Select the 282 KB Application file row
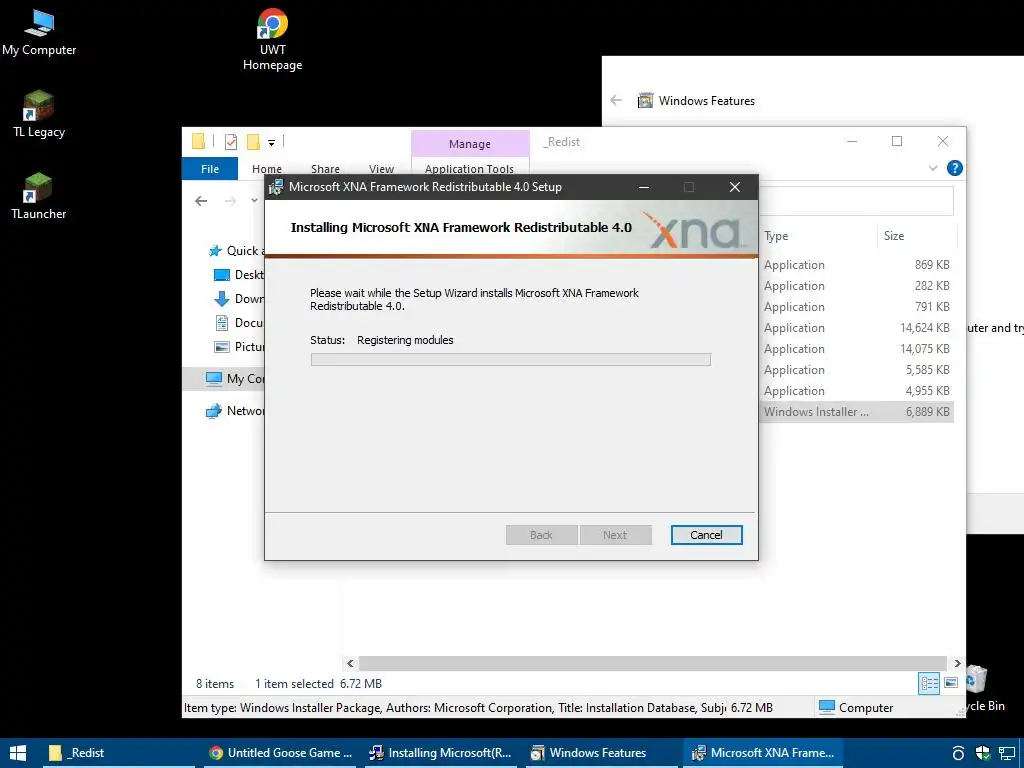Screen dimensions: 1024x768 point(856,285)
